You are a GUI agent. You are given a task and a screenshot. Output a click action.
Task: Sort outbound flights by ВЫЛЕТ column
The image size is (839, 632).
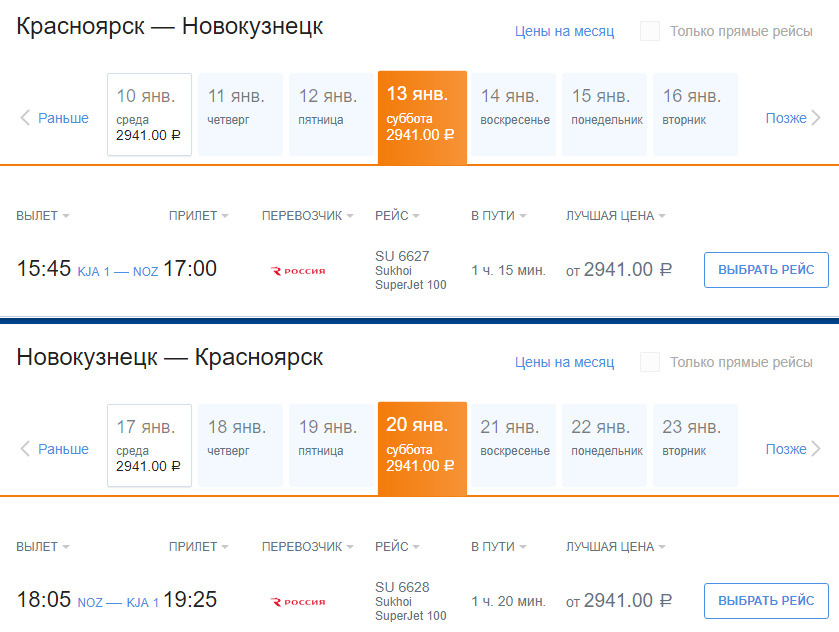coord(43,216)
